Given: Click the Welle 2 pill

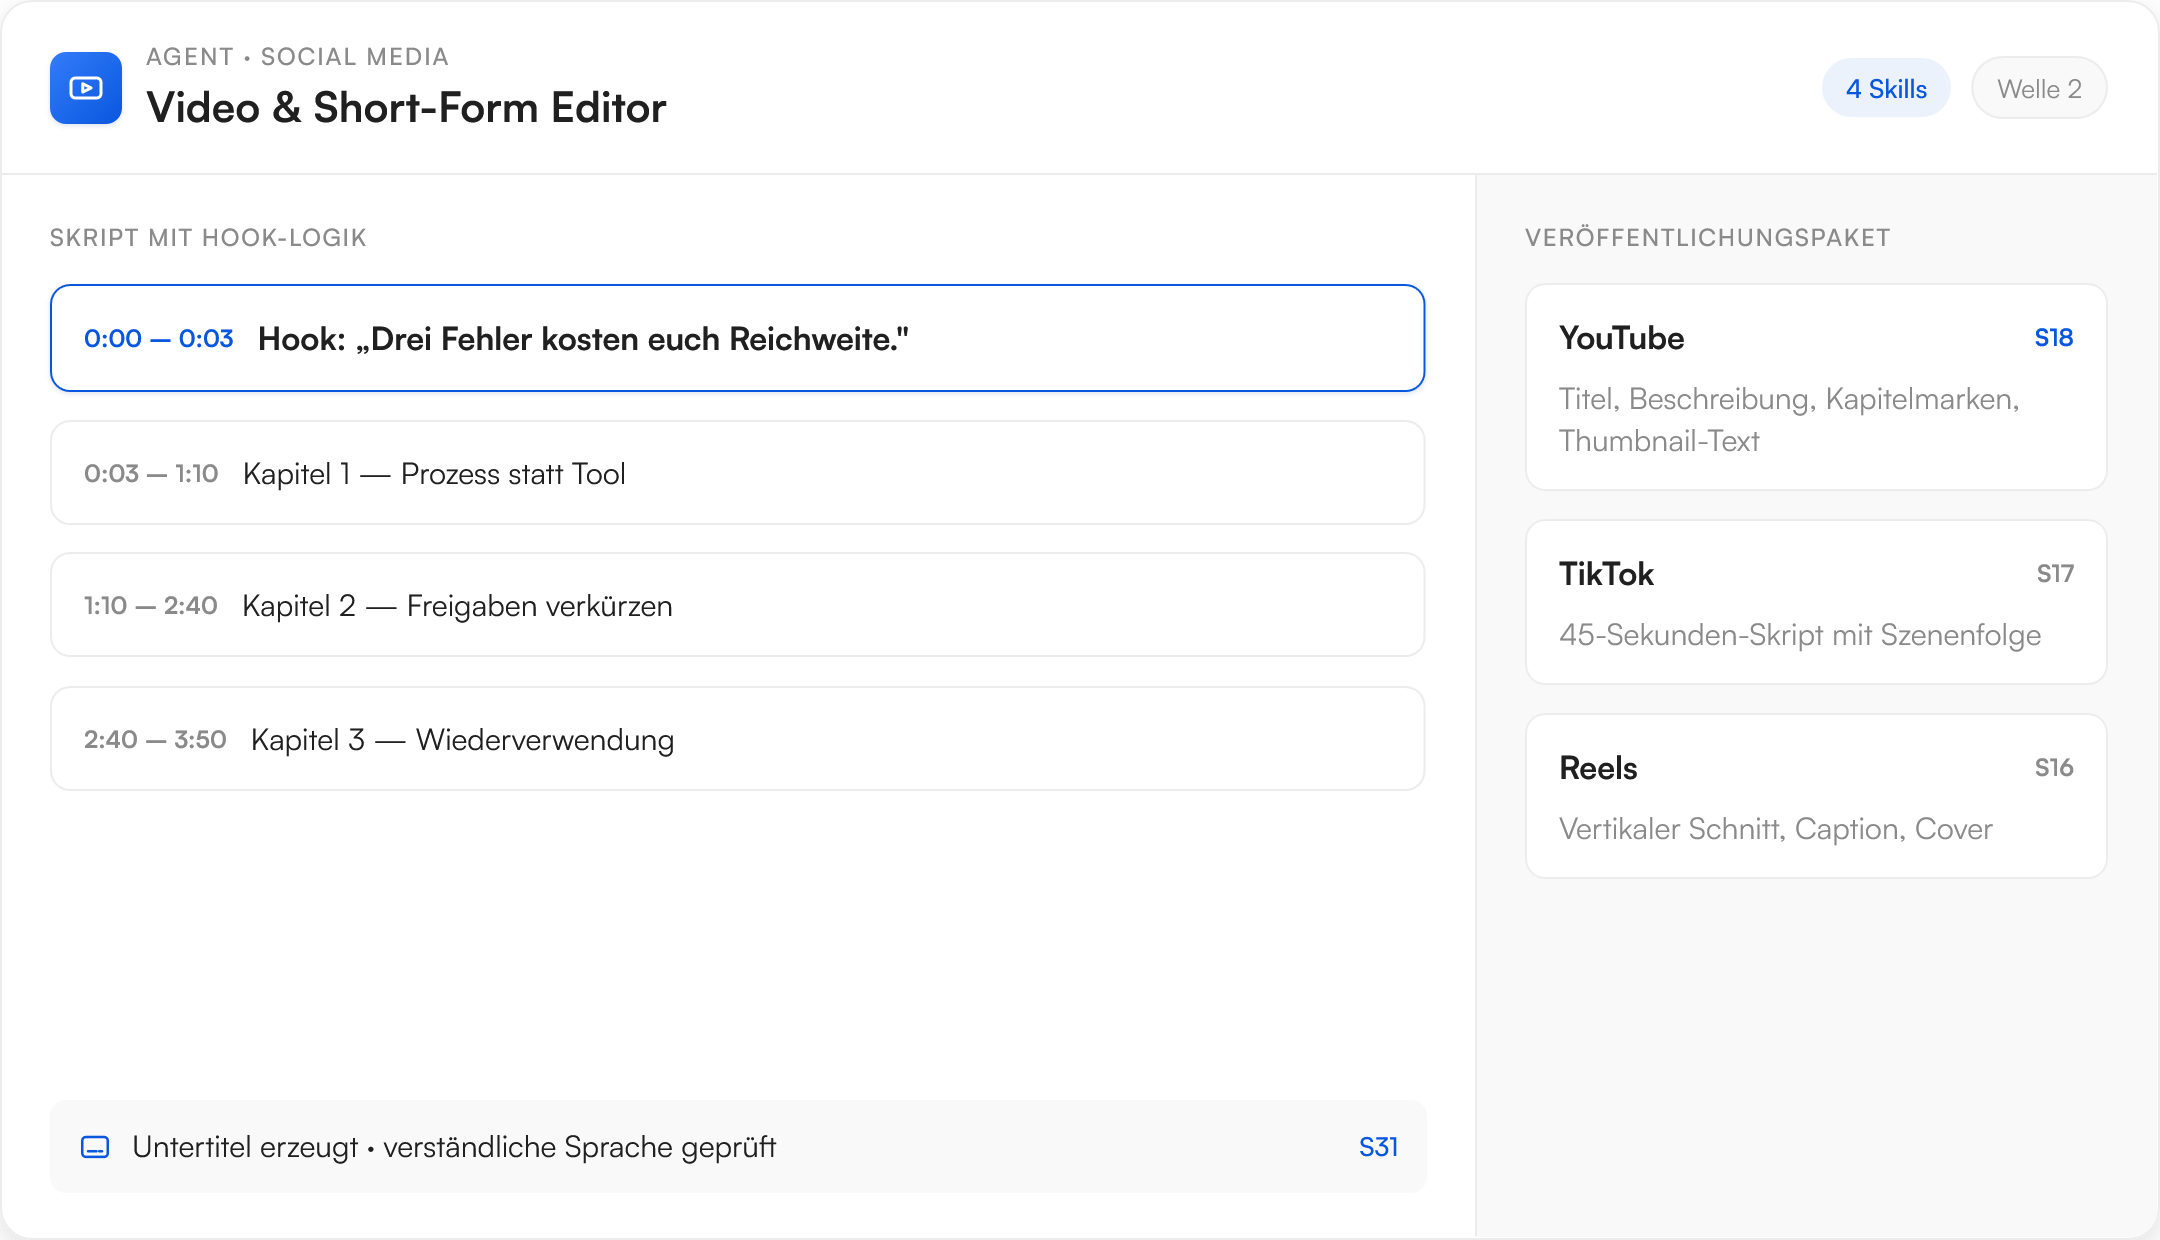Looking at the screenshot, I should point(2039,88).
